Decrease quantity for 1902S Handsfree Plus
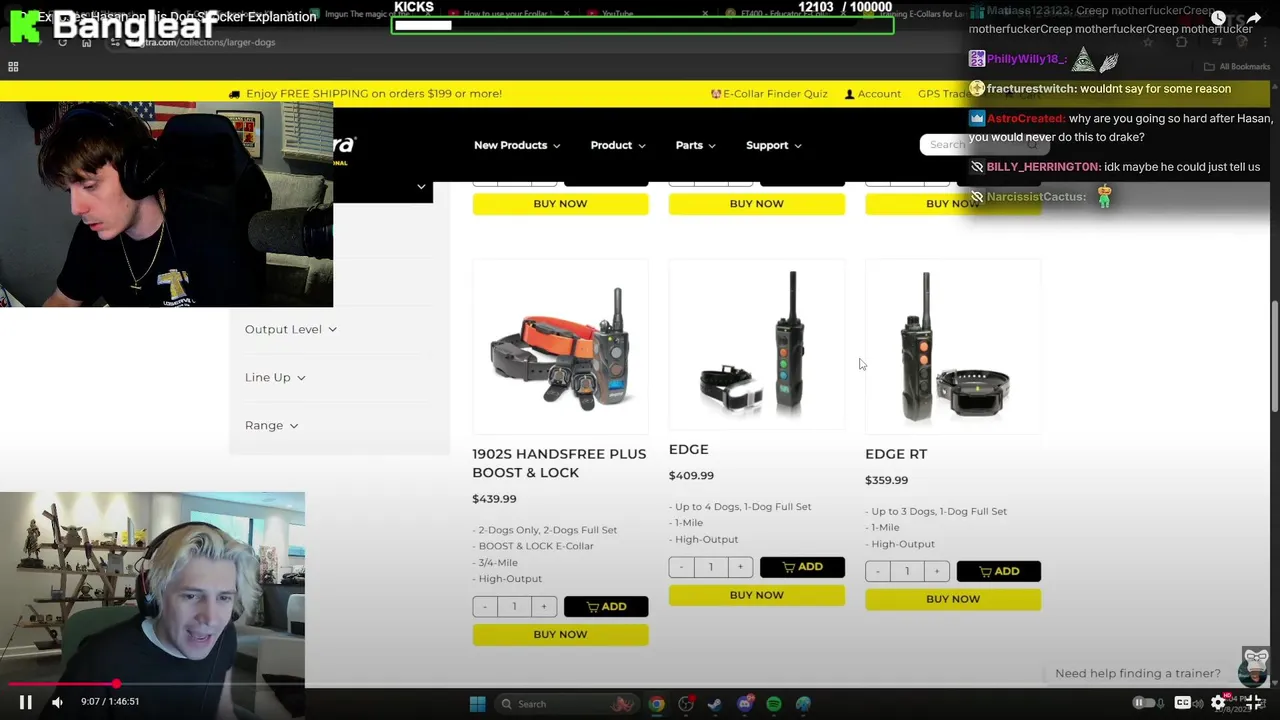Image resolution: width=1280 pixels, height=720 pixels. (485, 607)
